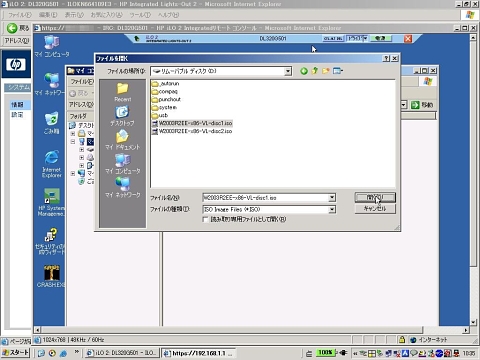Select W2003R2EE-x86-VL-disc2.iso file
The width and height of the screenshot is (480, 360).
pyautogui.click(x=192, y=131)
